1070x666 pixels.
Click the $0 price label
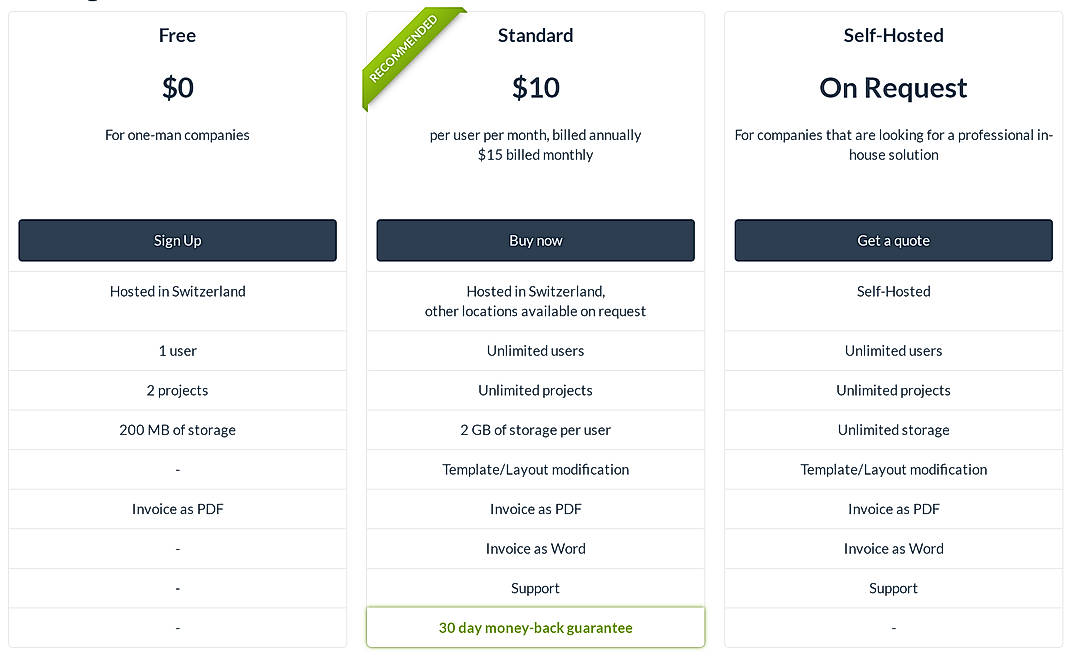[177, 88]
